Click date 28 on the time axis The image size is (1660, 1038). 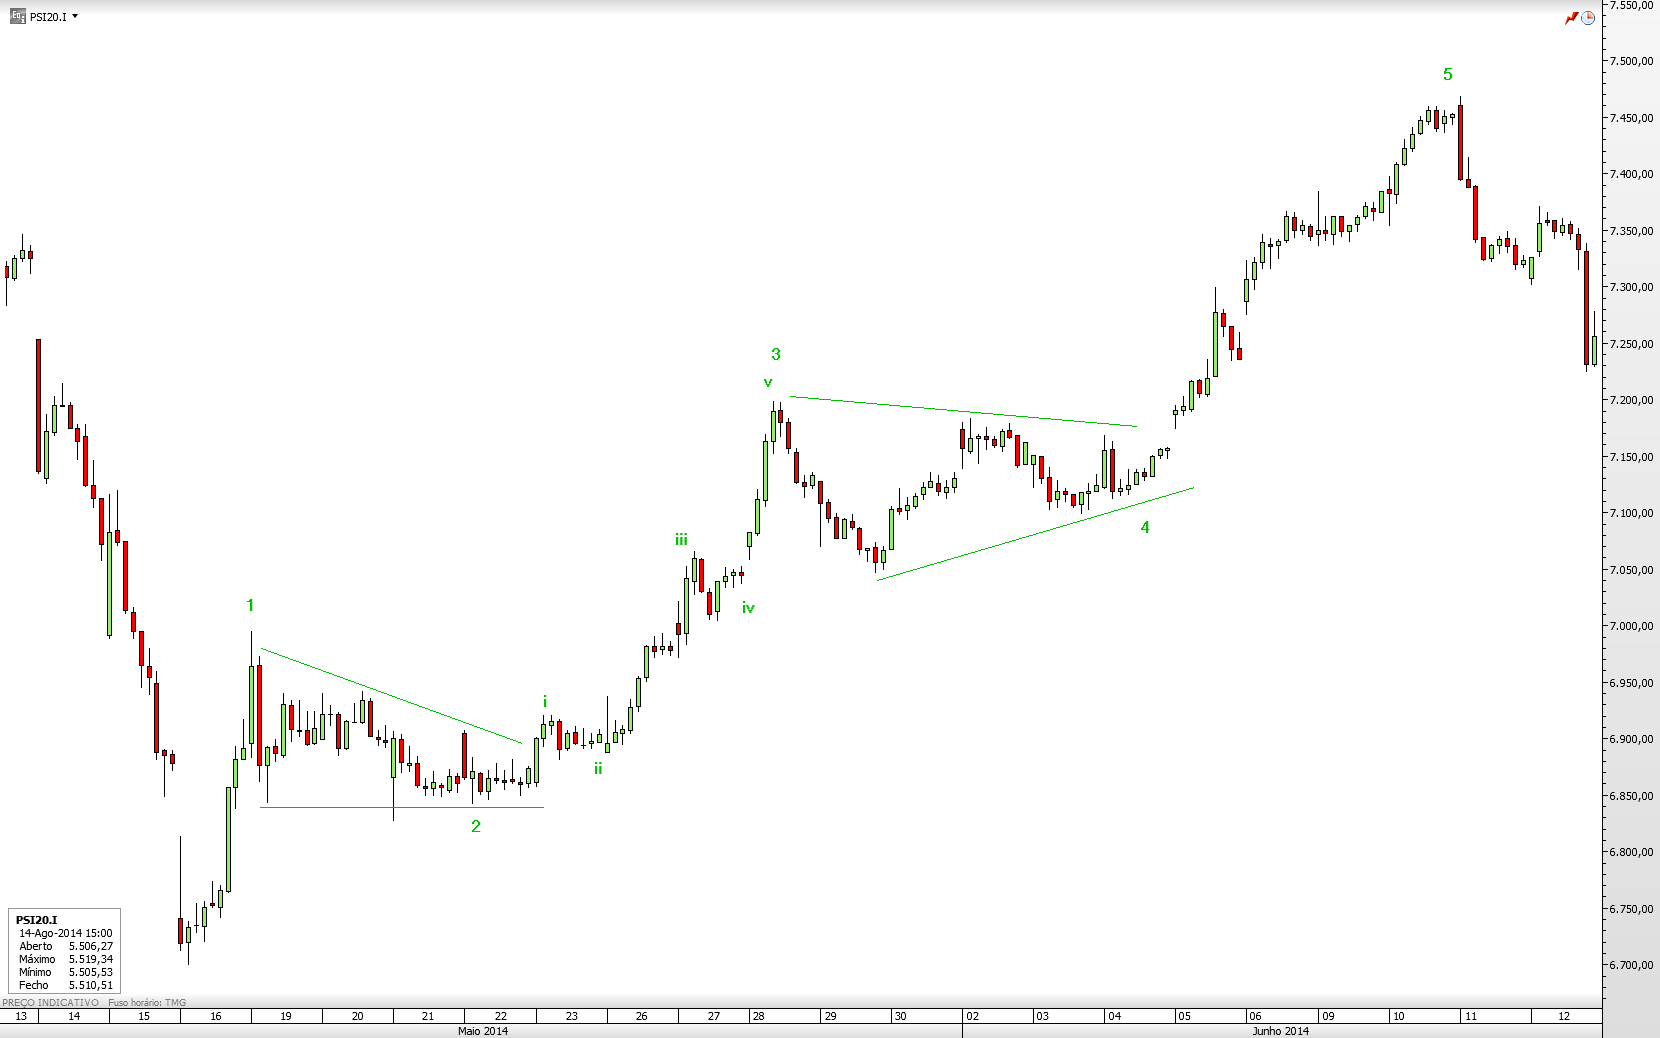tap(759, 1016)
